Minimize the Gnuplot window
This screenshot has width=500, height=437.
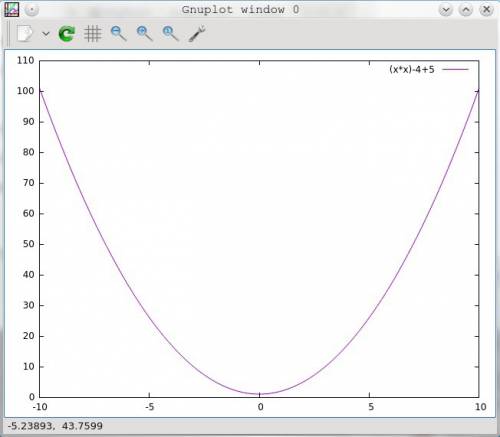click(446, 10)
